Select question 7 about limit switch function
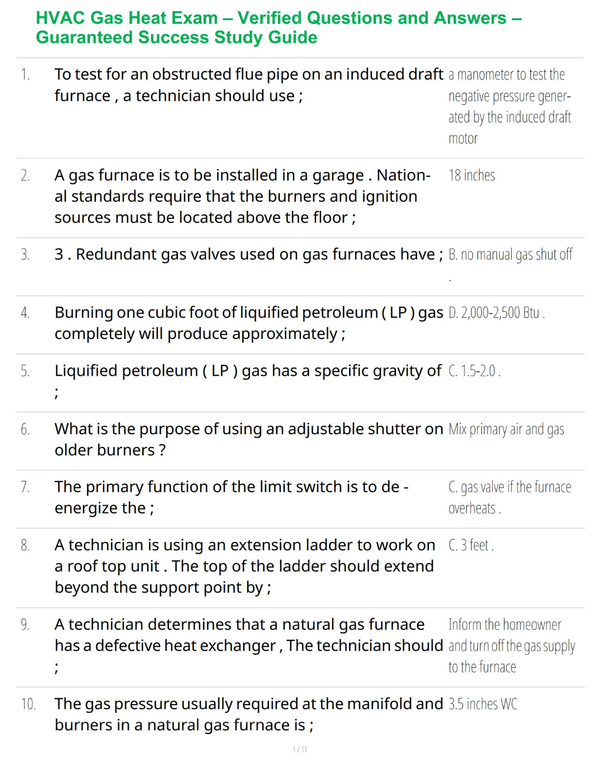 (x=232, y=497)
